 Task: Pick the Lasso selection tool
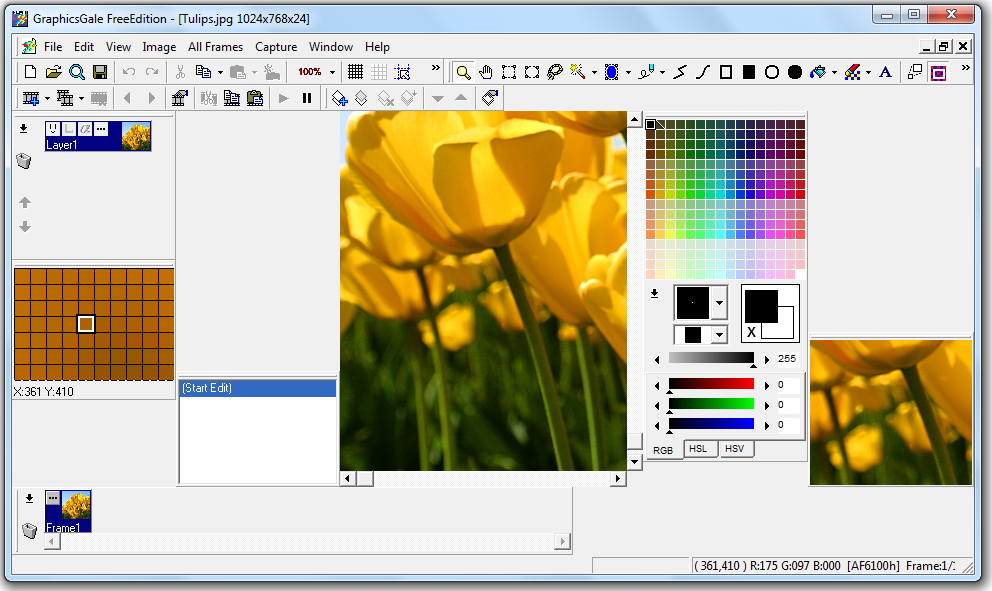[x=555, y=72]
